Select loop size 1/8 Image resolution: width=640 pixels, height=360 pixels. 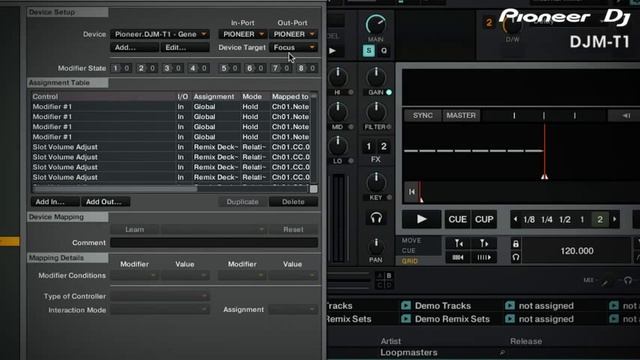coord(529,220)
